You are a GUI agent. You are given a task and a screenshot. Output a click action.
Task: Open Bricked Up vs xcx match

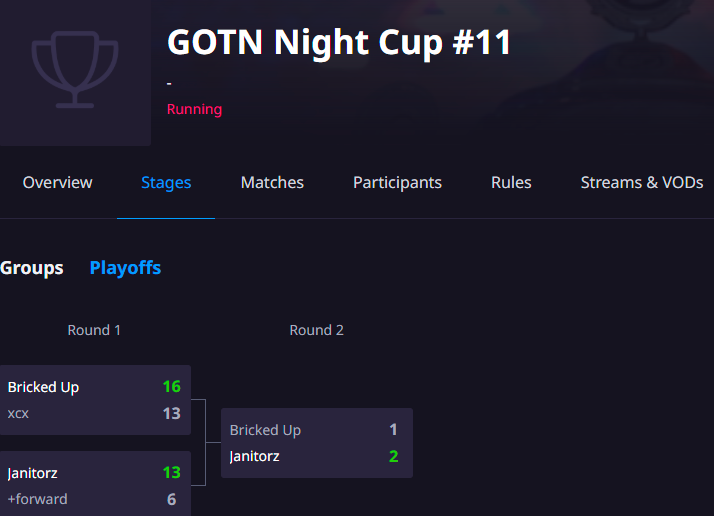pyautogui.click(x=95, y=400)
